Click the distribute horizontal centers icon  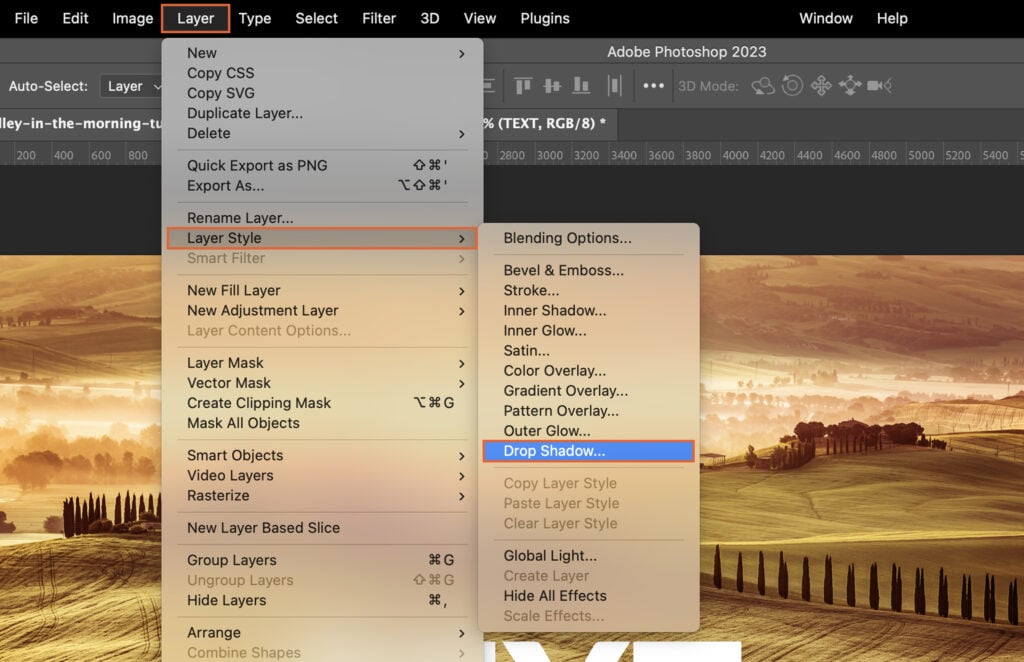pos(613,87)
